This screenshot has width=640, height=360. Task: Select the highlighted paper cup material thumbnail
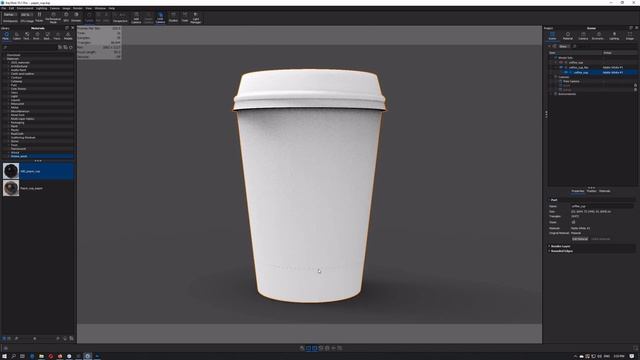coord(11,171)
